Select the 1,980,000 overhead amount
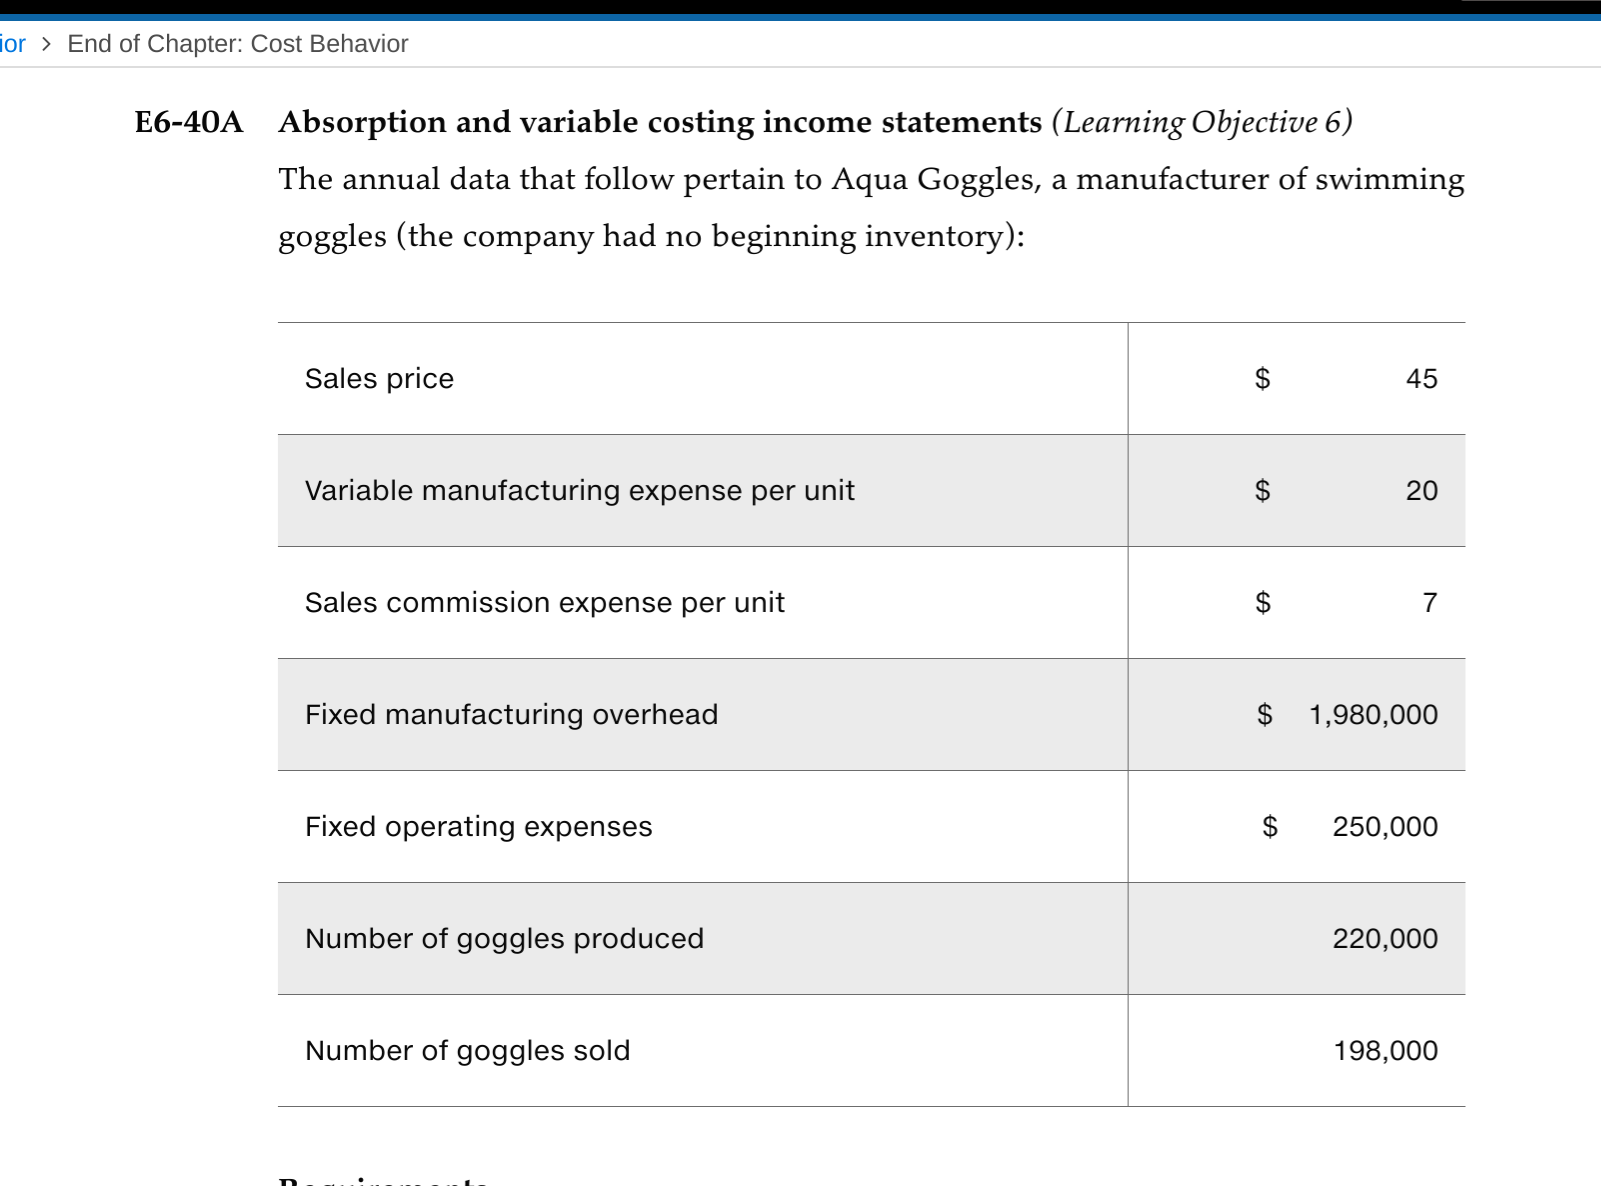This screenshot has width=1601, height=1186. [x=1371, y=714]
